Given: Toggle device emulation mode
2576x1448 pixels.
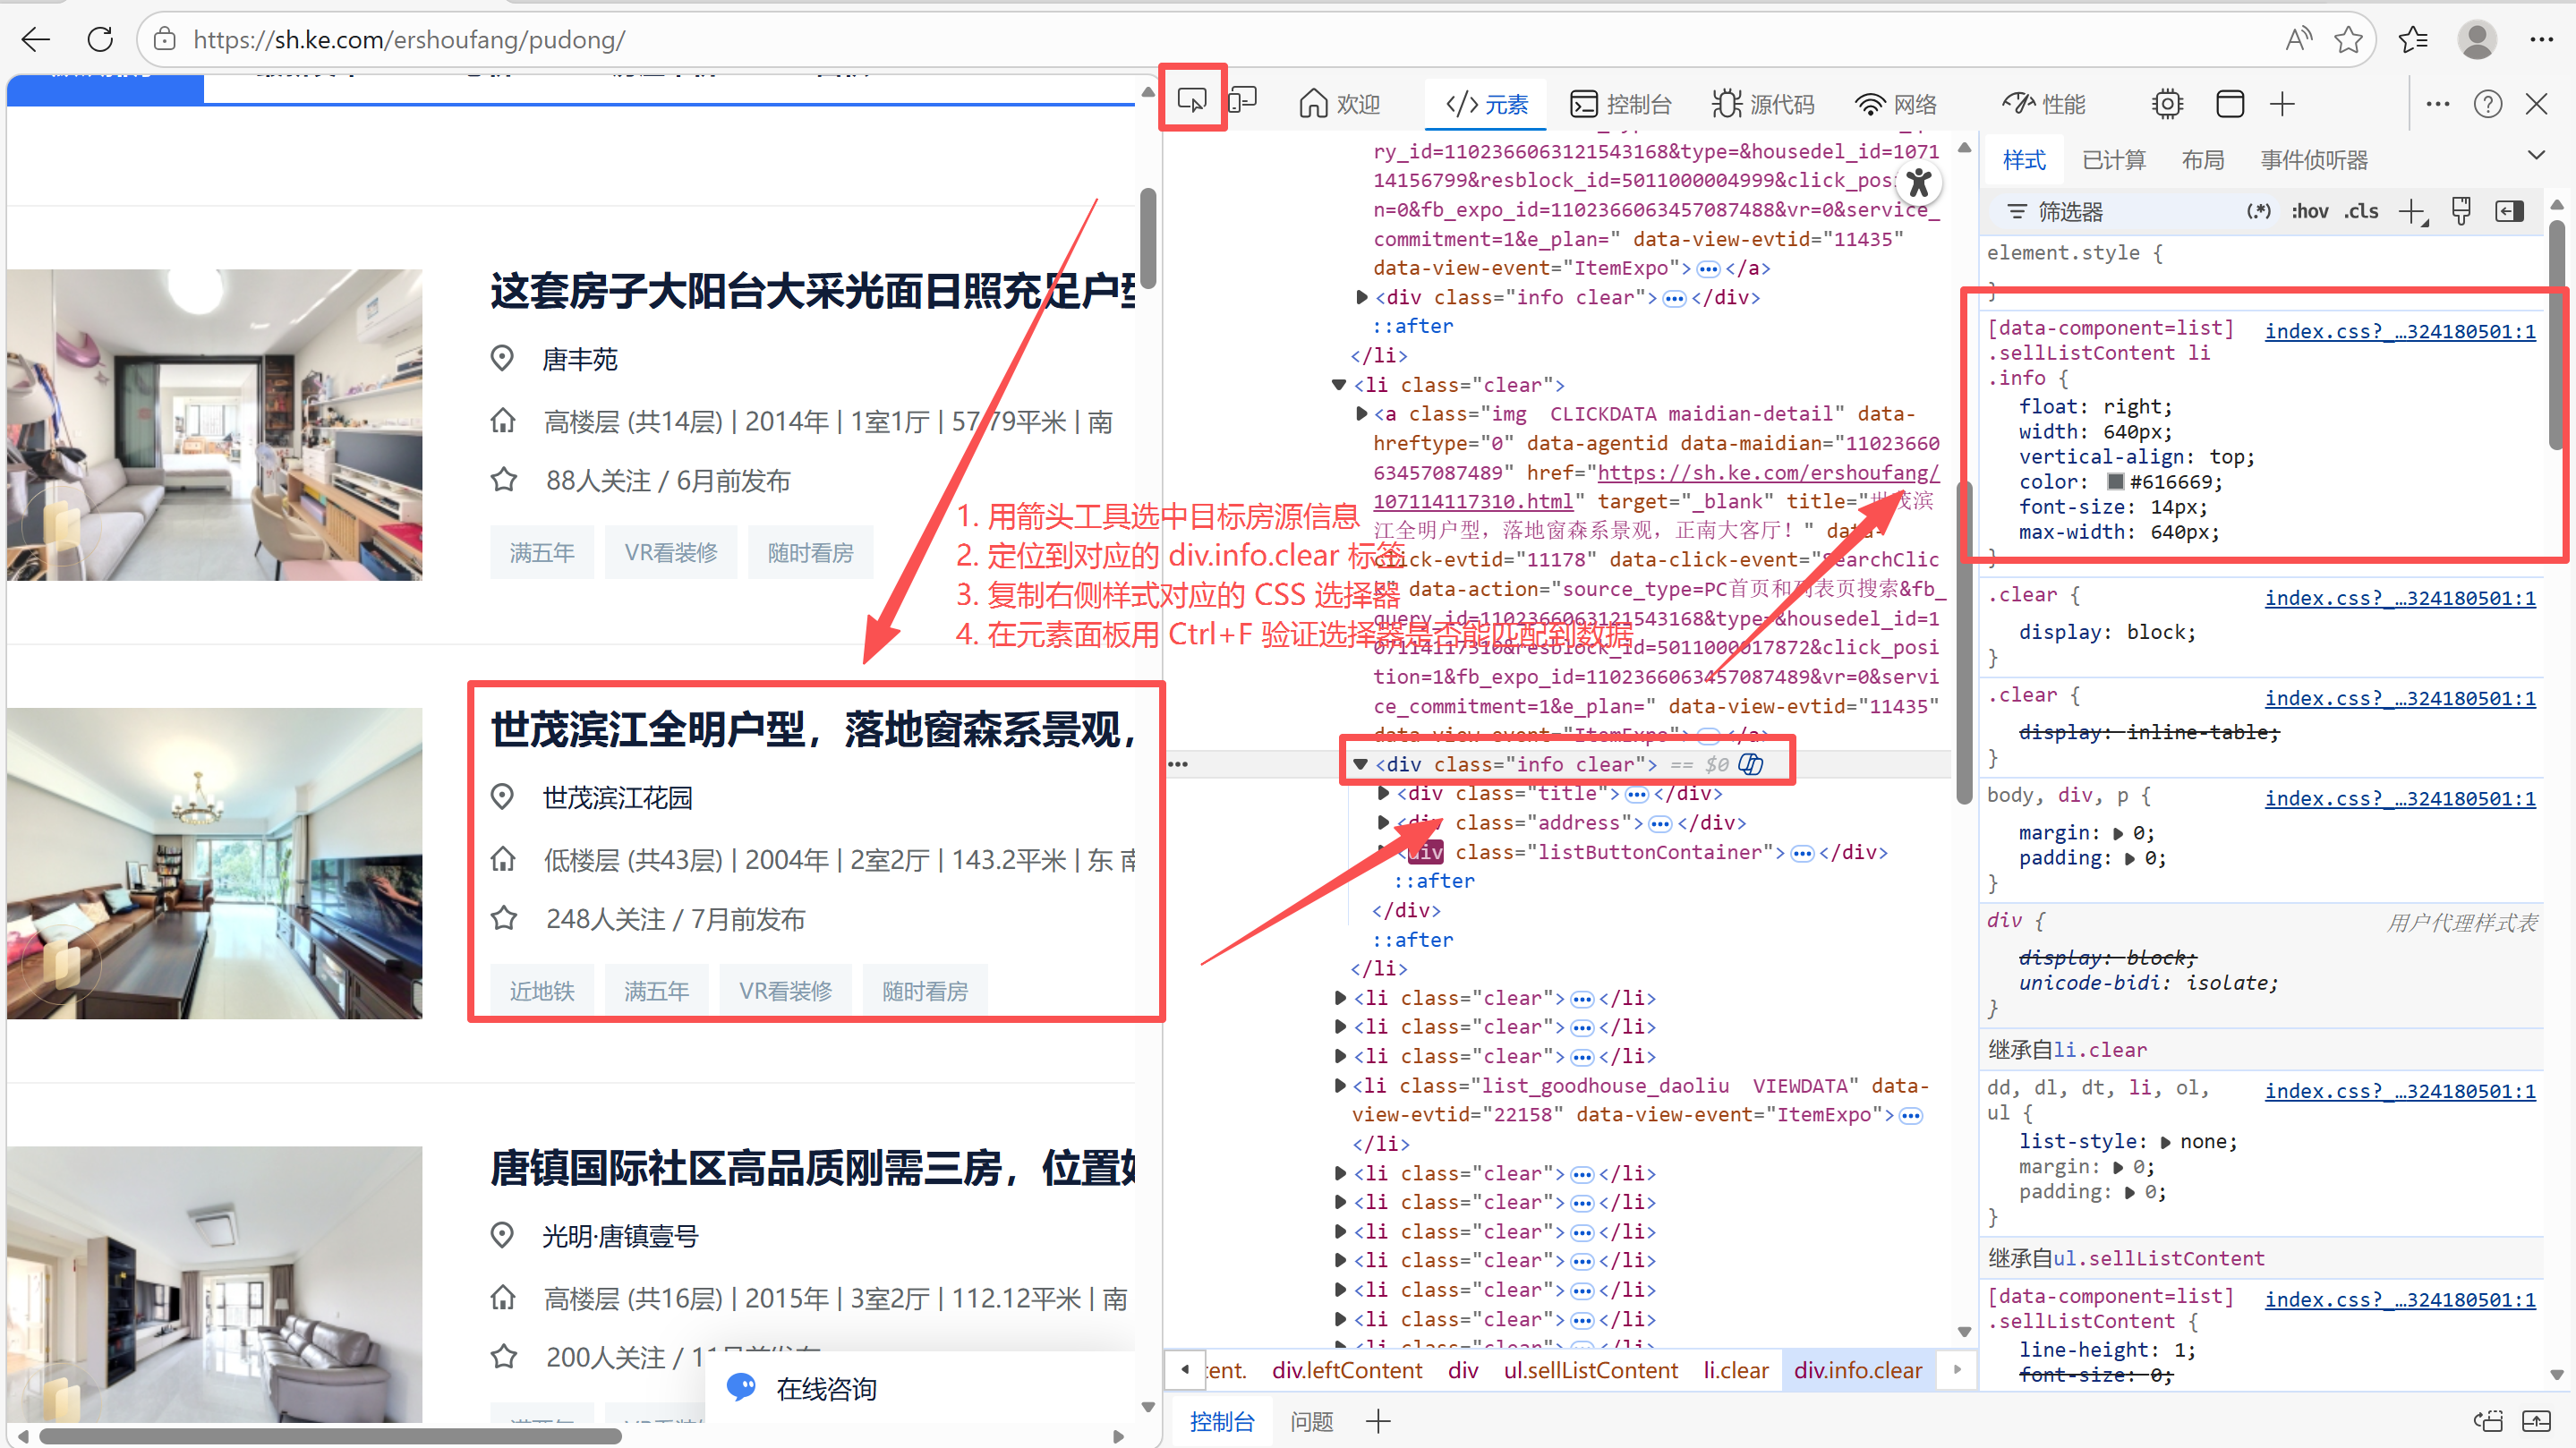Looking at the screenshot, I should pyautogui.click(x=1242, y=101).
